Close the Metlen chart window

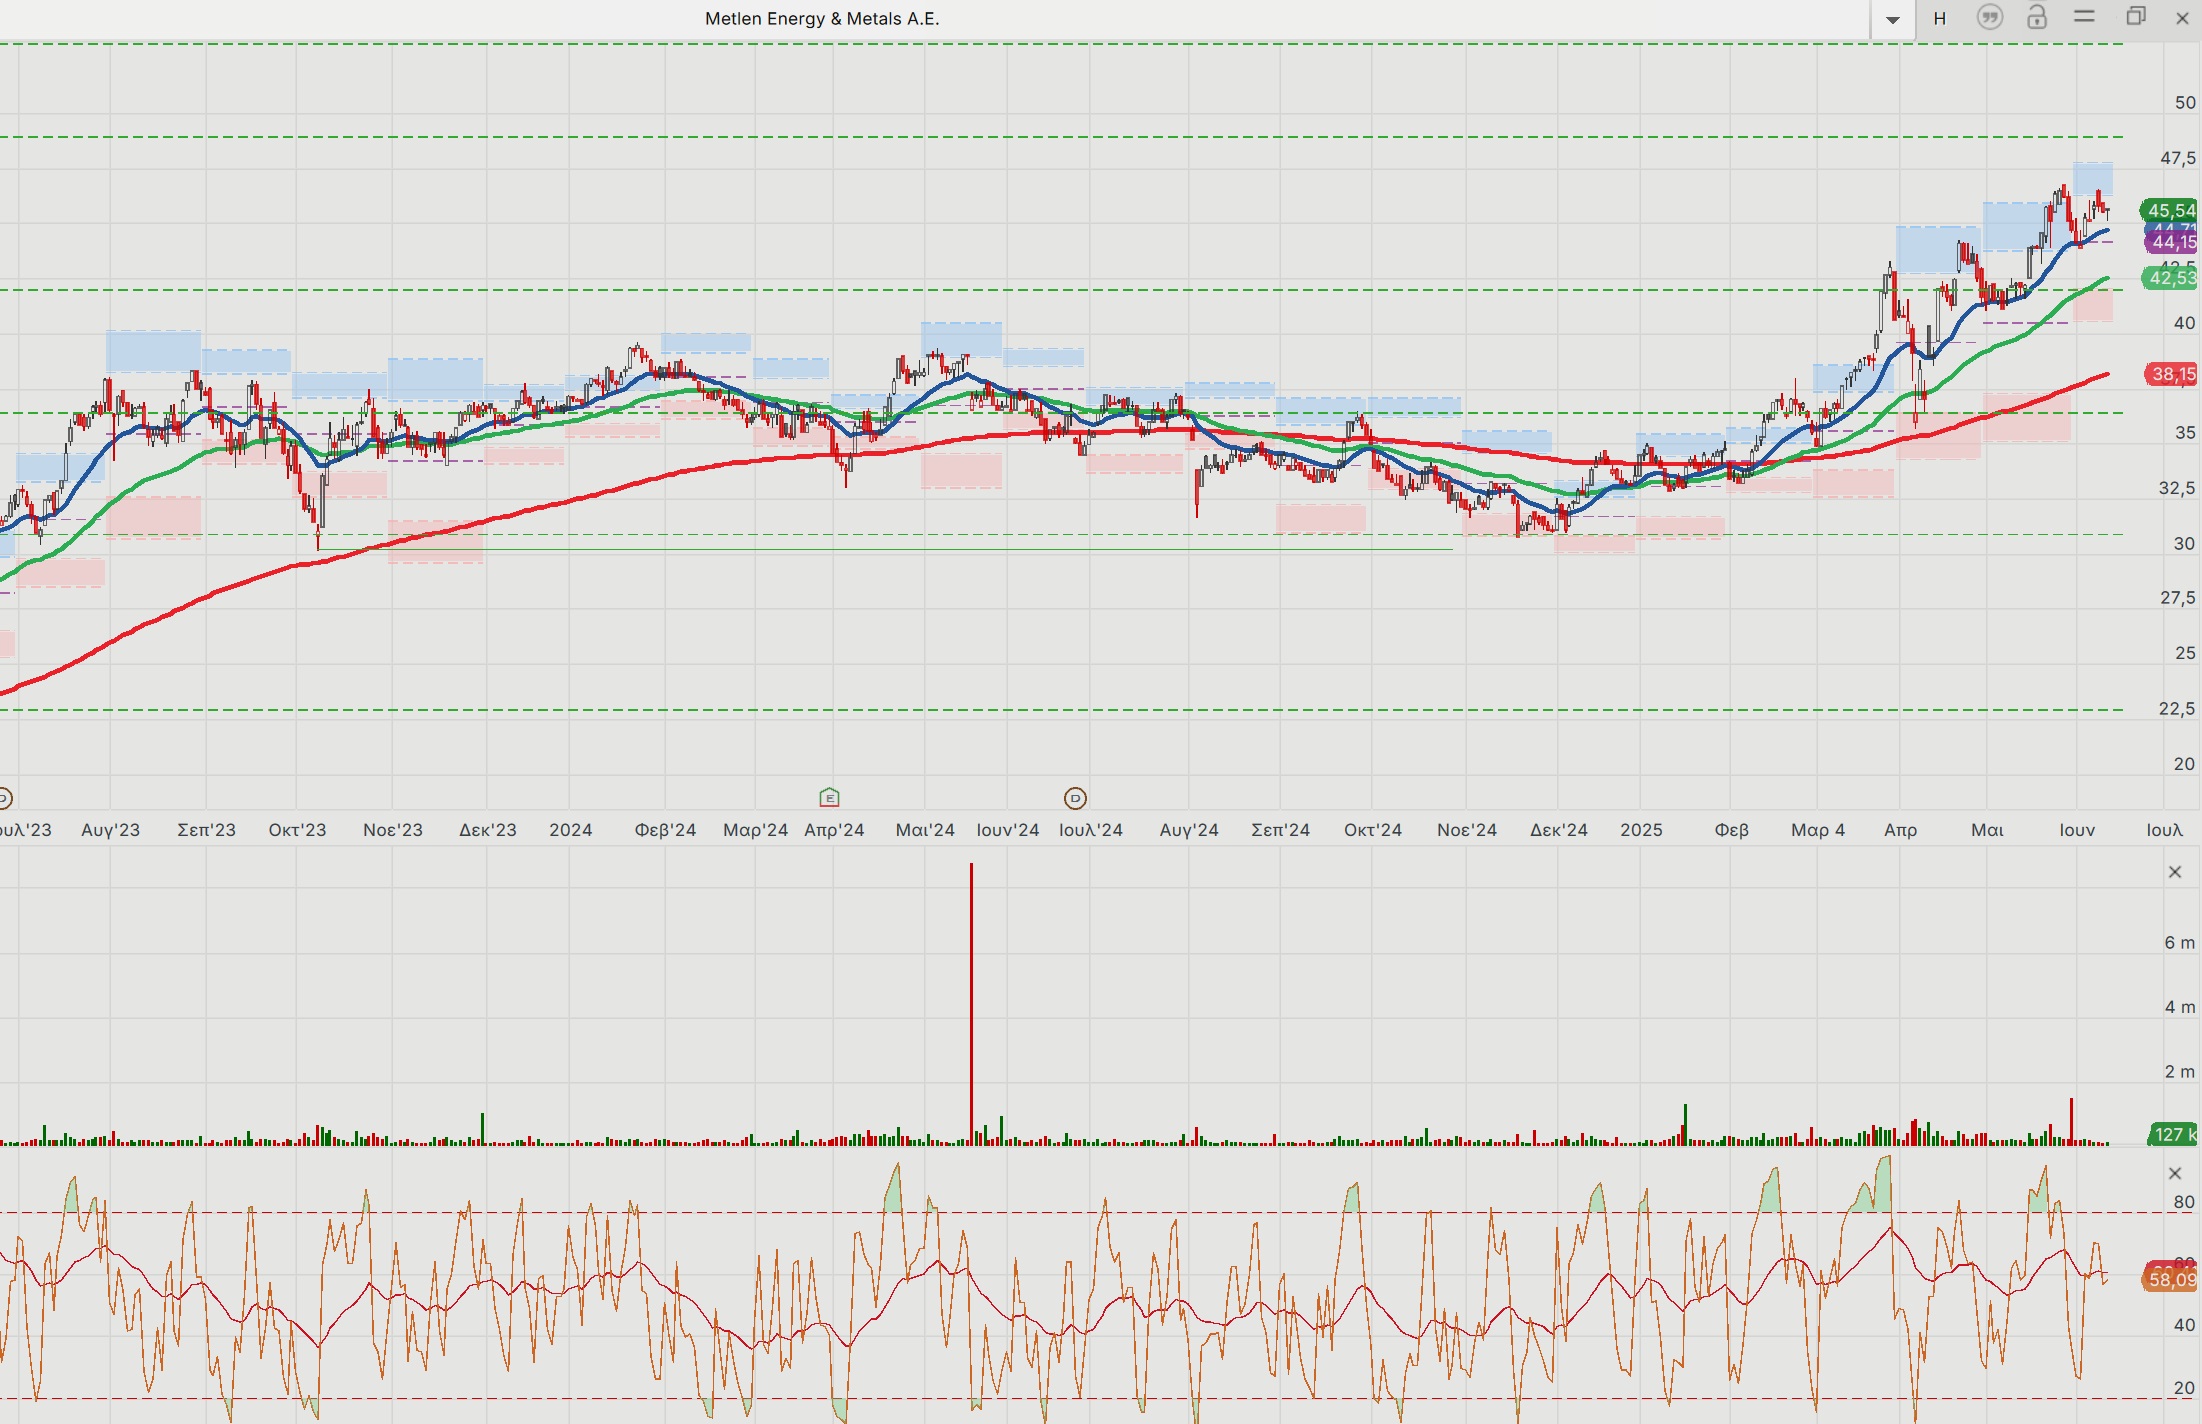(2182, 18)
